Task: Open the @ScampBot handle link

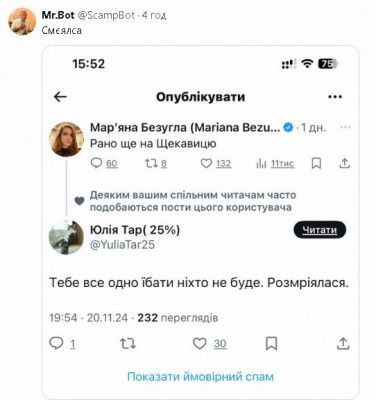Action: click(x=106, y=15)
